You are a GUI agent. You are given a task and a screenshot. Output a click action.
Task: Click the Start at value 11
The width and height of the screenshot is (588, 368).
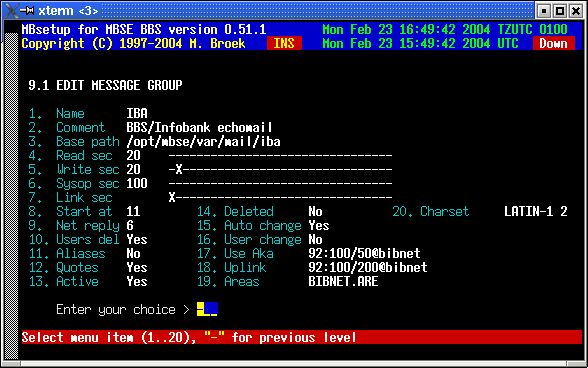[134, 212]
